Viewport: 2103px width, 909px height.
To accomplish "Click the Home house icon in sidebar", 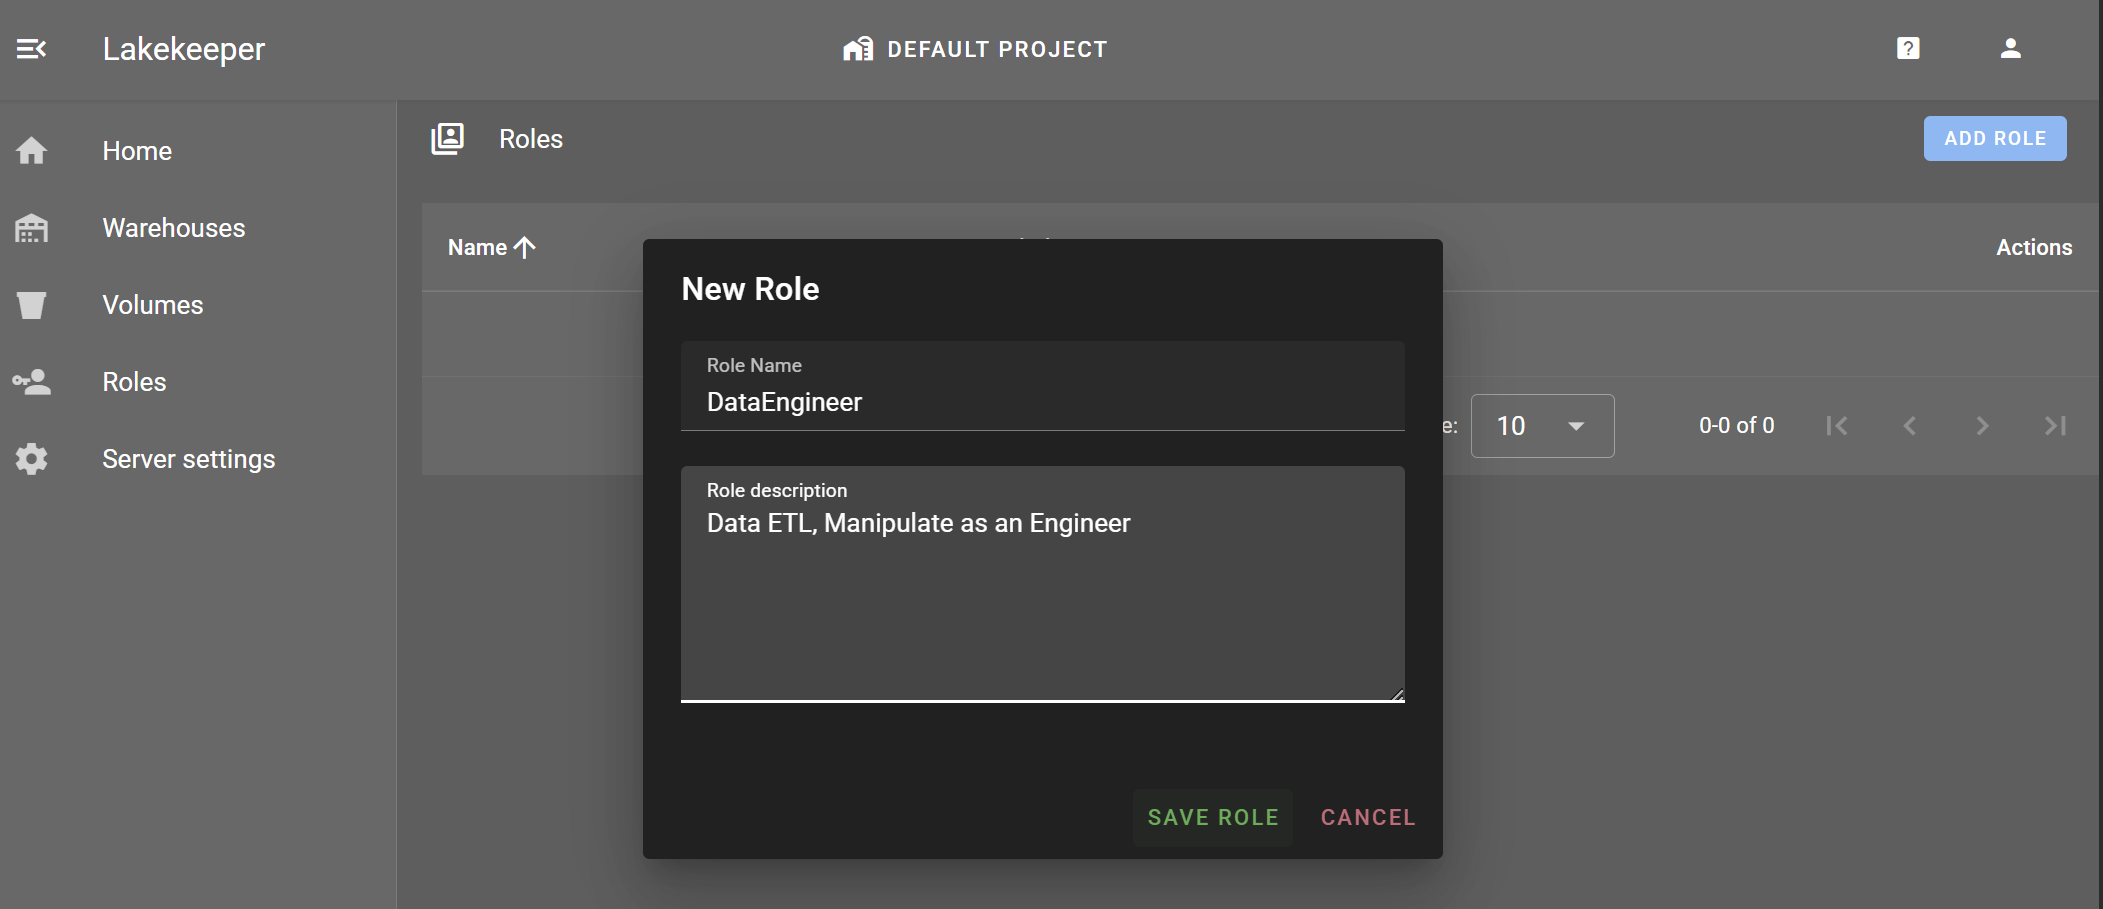I will click(x=31, y=151).
